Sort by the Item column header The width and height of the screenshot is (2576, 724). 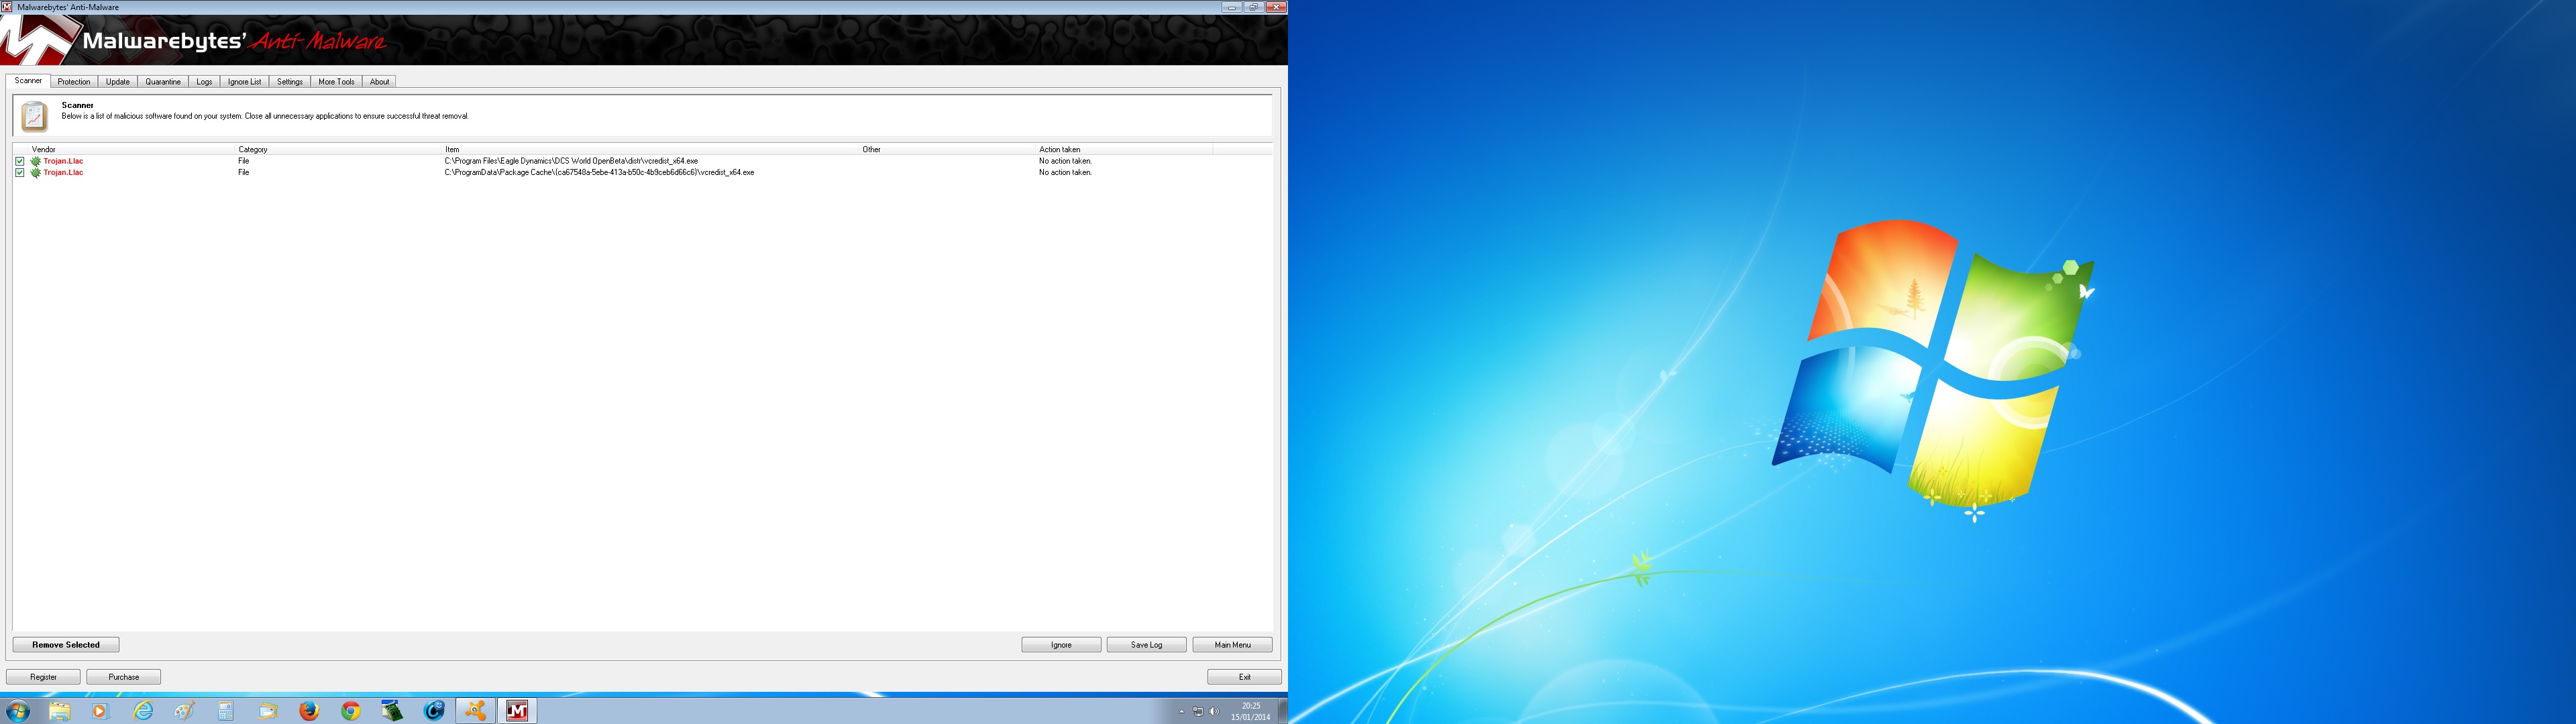coord(651,149)
